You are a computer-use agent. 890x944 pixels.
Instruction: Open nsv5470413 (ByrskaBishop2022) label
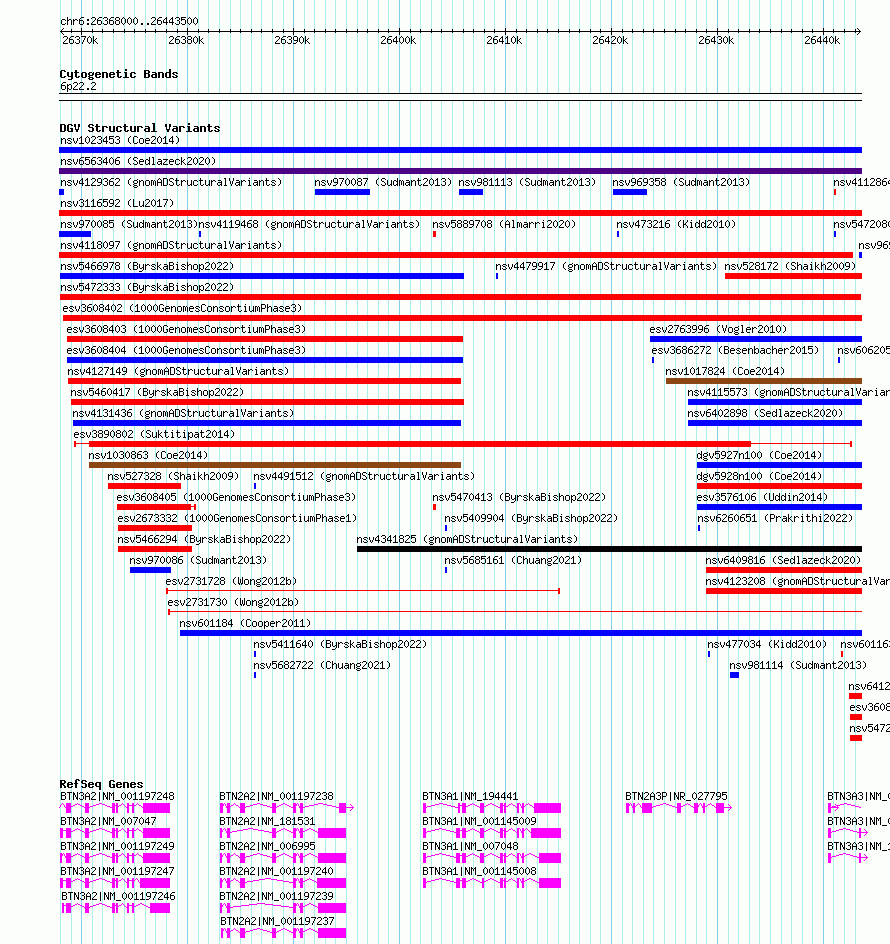pos(519,497)
